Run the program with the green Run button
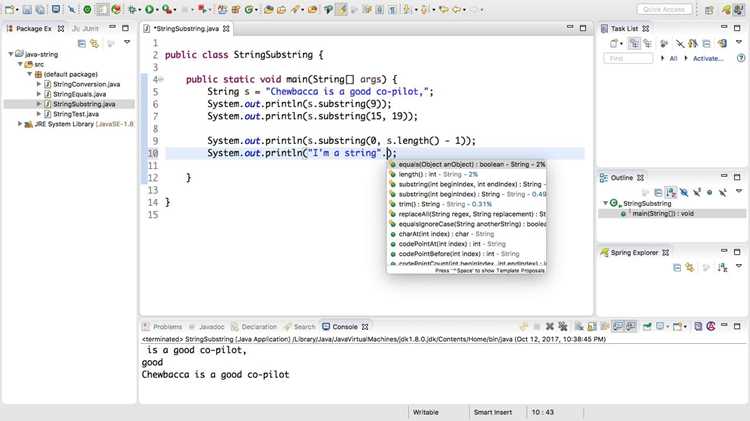The image size is (750, 421). [x=150, y=10]
